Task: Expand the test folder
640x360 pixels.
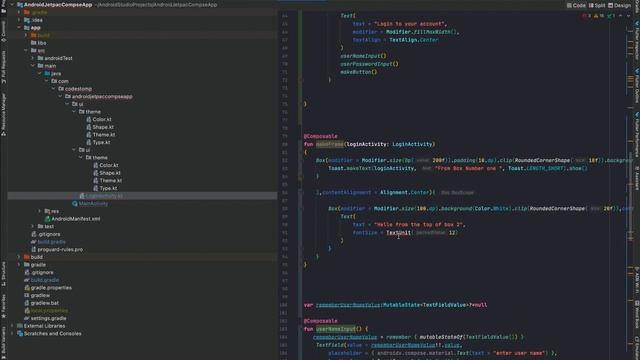Action: 33,227
